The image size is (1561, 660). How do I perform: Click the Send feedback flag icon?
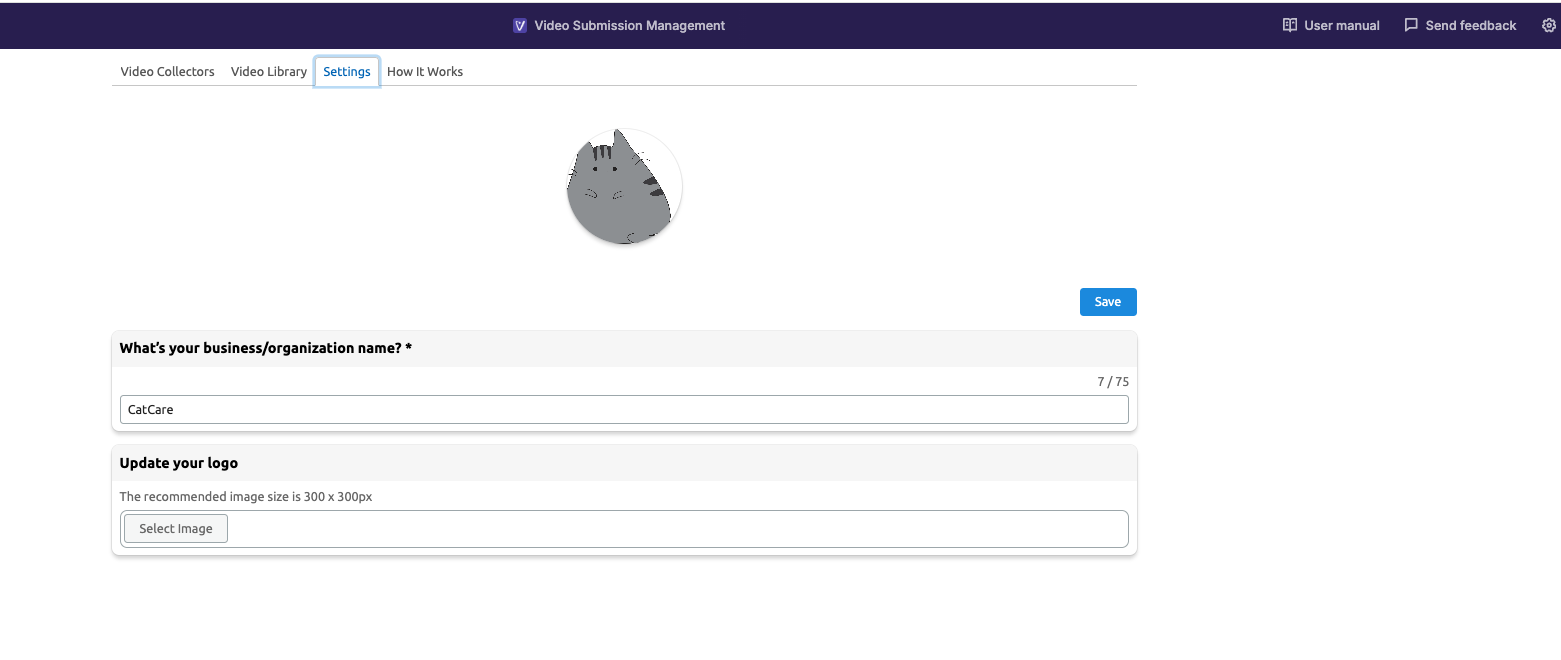coord(1411,25)
